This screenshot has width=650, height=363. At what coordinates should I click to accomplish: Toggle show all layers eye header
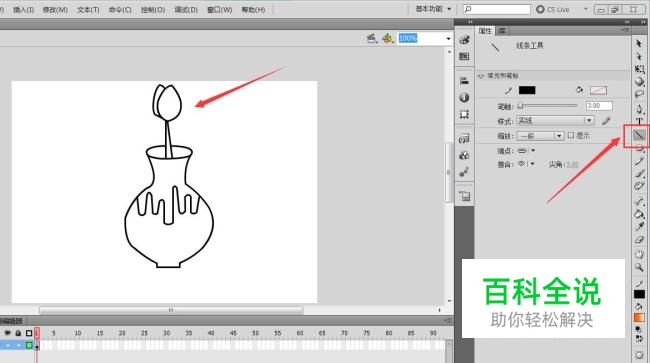pyautogui.click(x=7, y=333)
